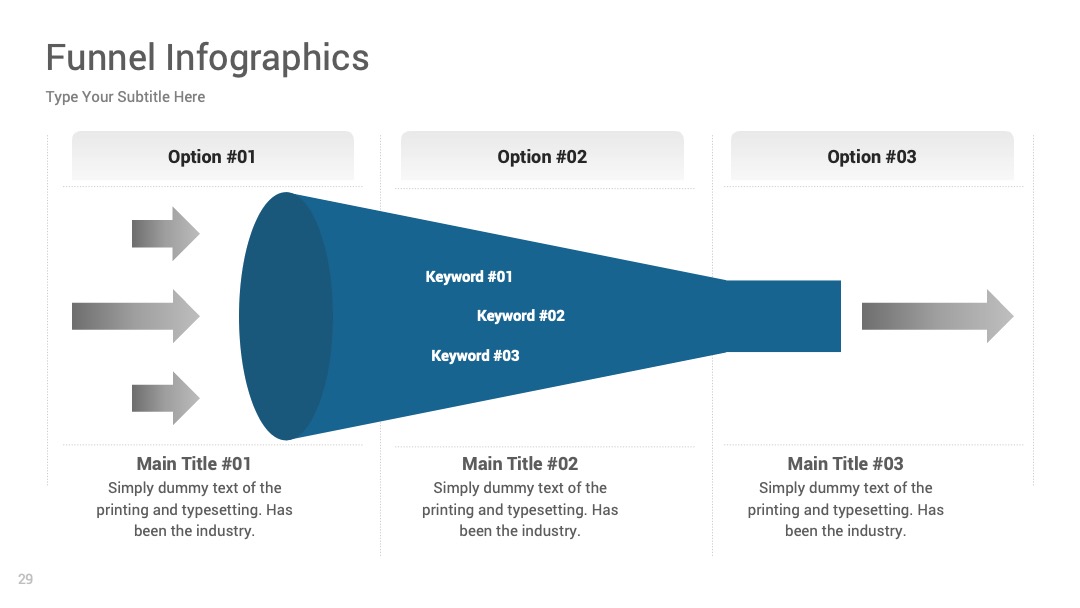Select the Option #02 header box

[x=542, y=156]
